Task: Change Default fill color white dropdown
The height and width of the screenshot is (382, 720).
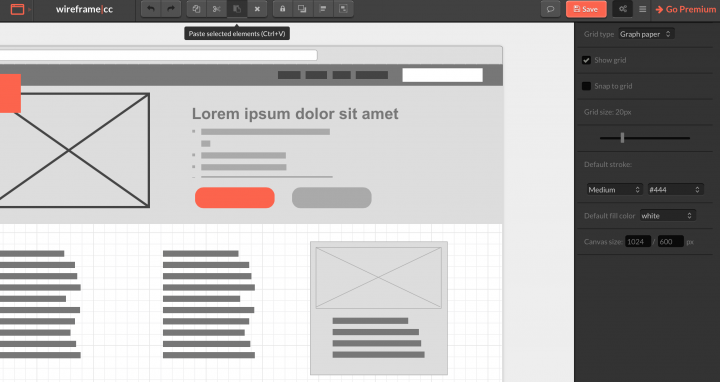Action: (x=668, y=216)
